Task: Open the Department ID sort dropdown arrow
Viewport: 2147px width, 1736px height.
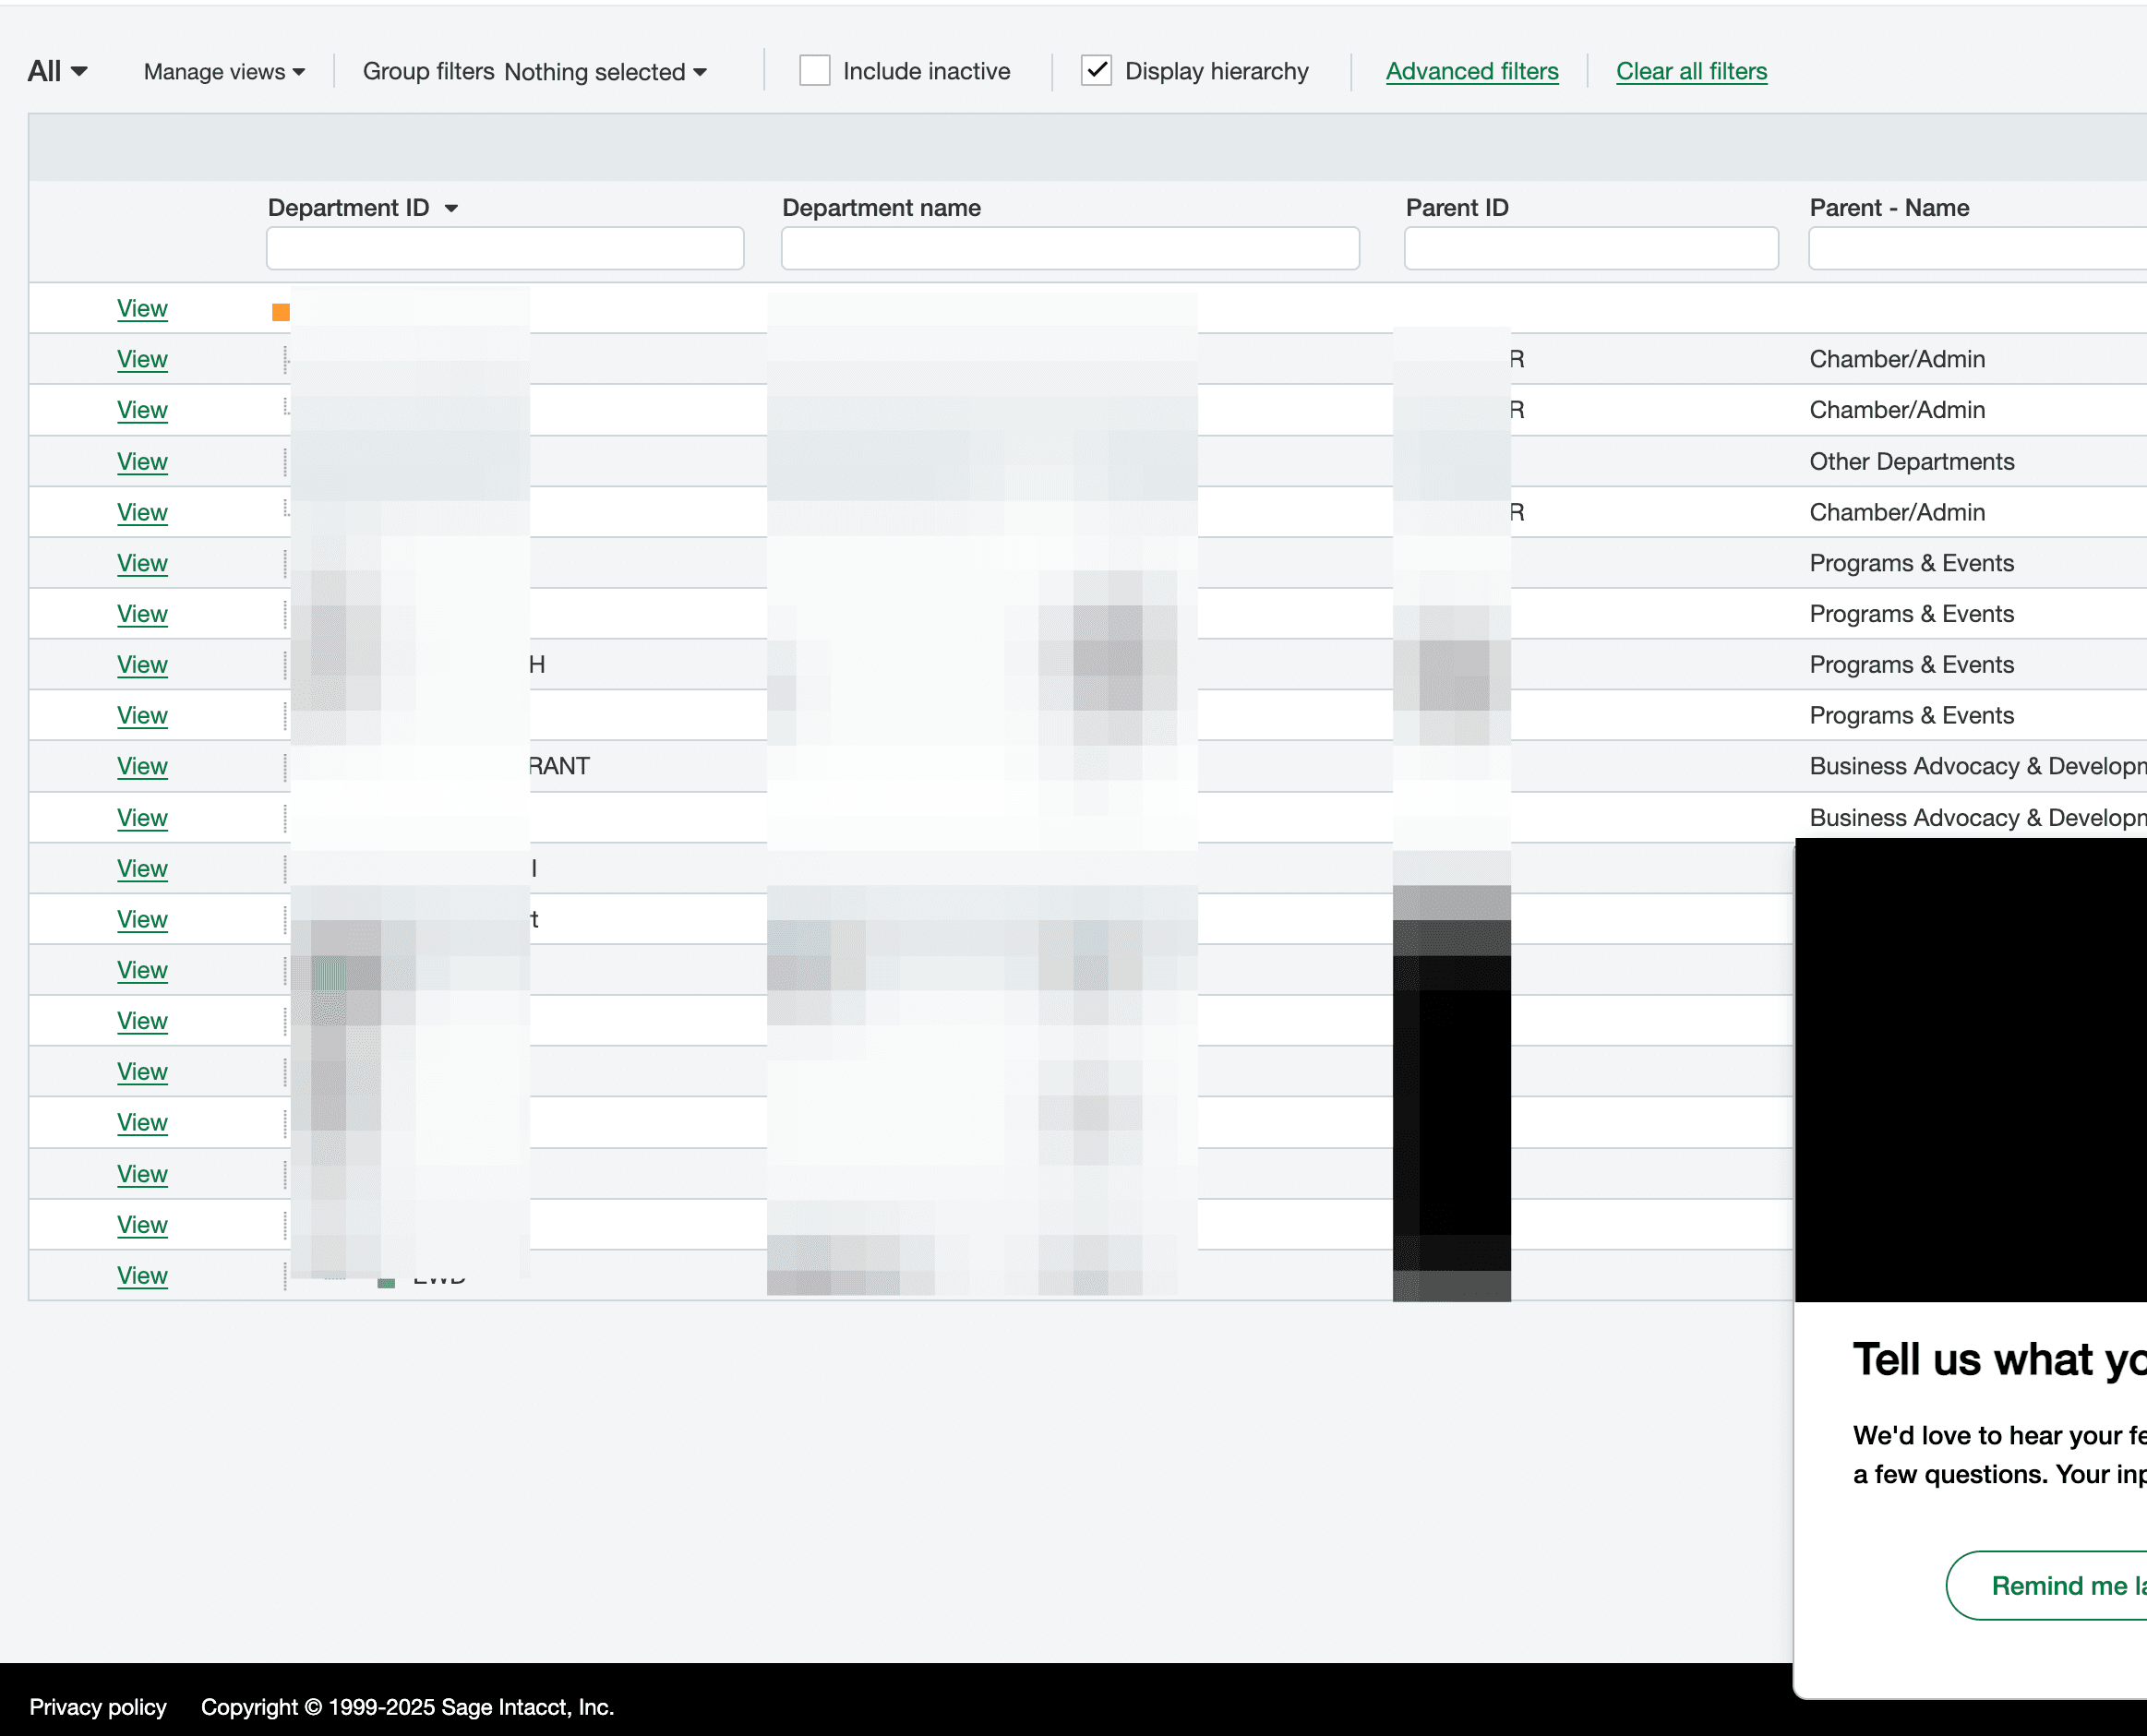Action: click(x=452, y=208)
